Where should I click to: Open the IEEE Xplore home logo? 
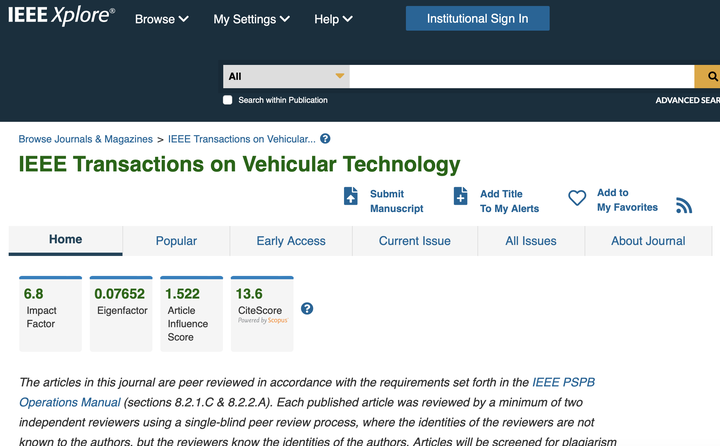pyautogui.click(x=61, y=17)
